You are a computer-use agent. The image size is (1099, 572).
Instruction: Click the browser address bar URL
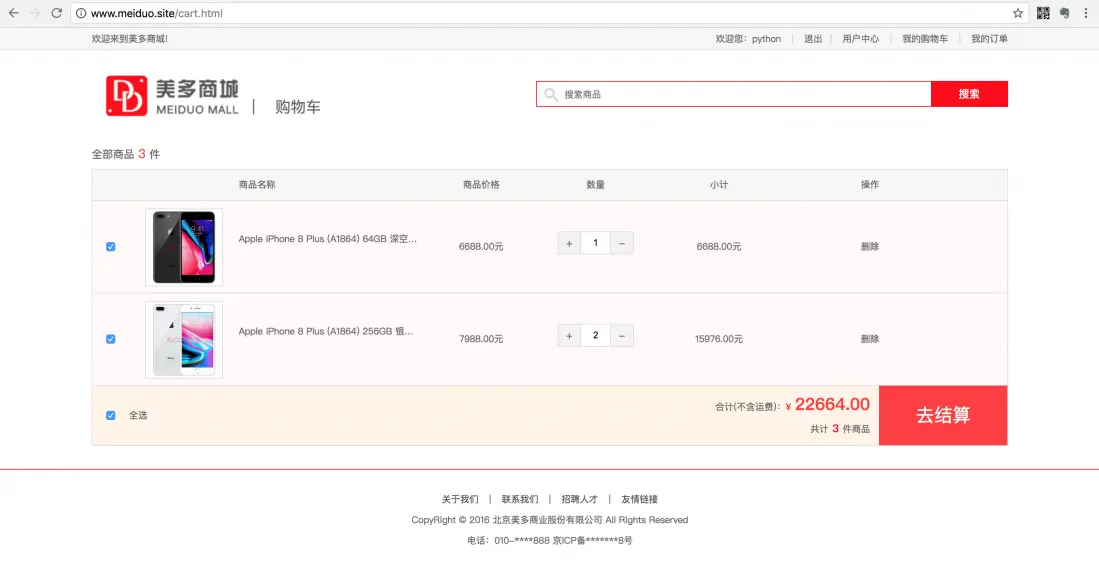pos(156,13)
